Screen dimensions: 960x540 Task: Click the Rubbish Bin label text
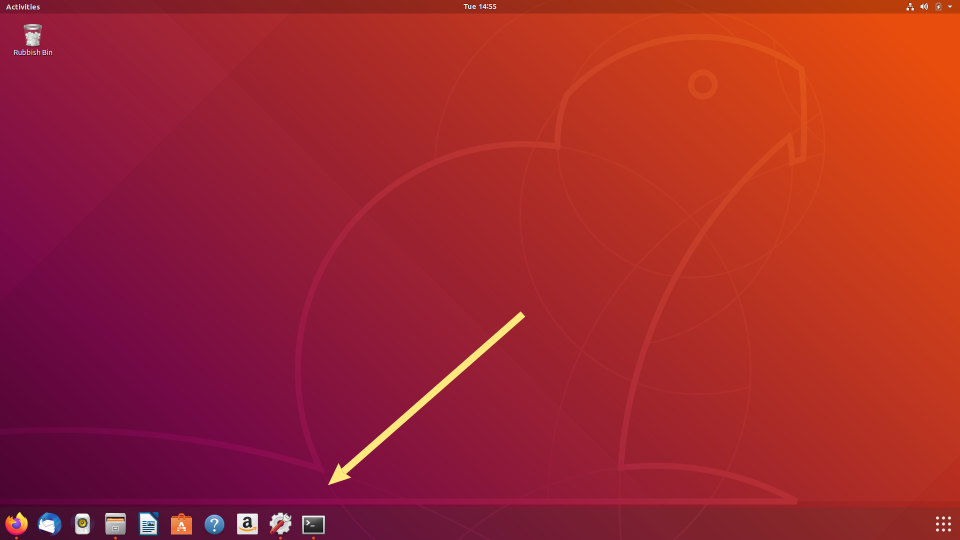point(33,53)
